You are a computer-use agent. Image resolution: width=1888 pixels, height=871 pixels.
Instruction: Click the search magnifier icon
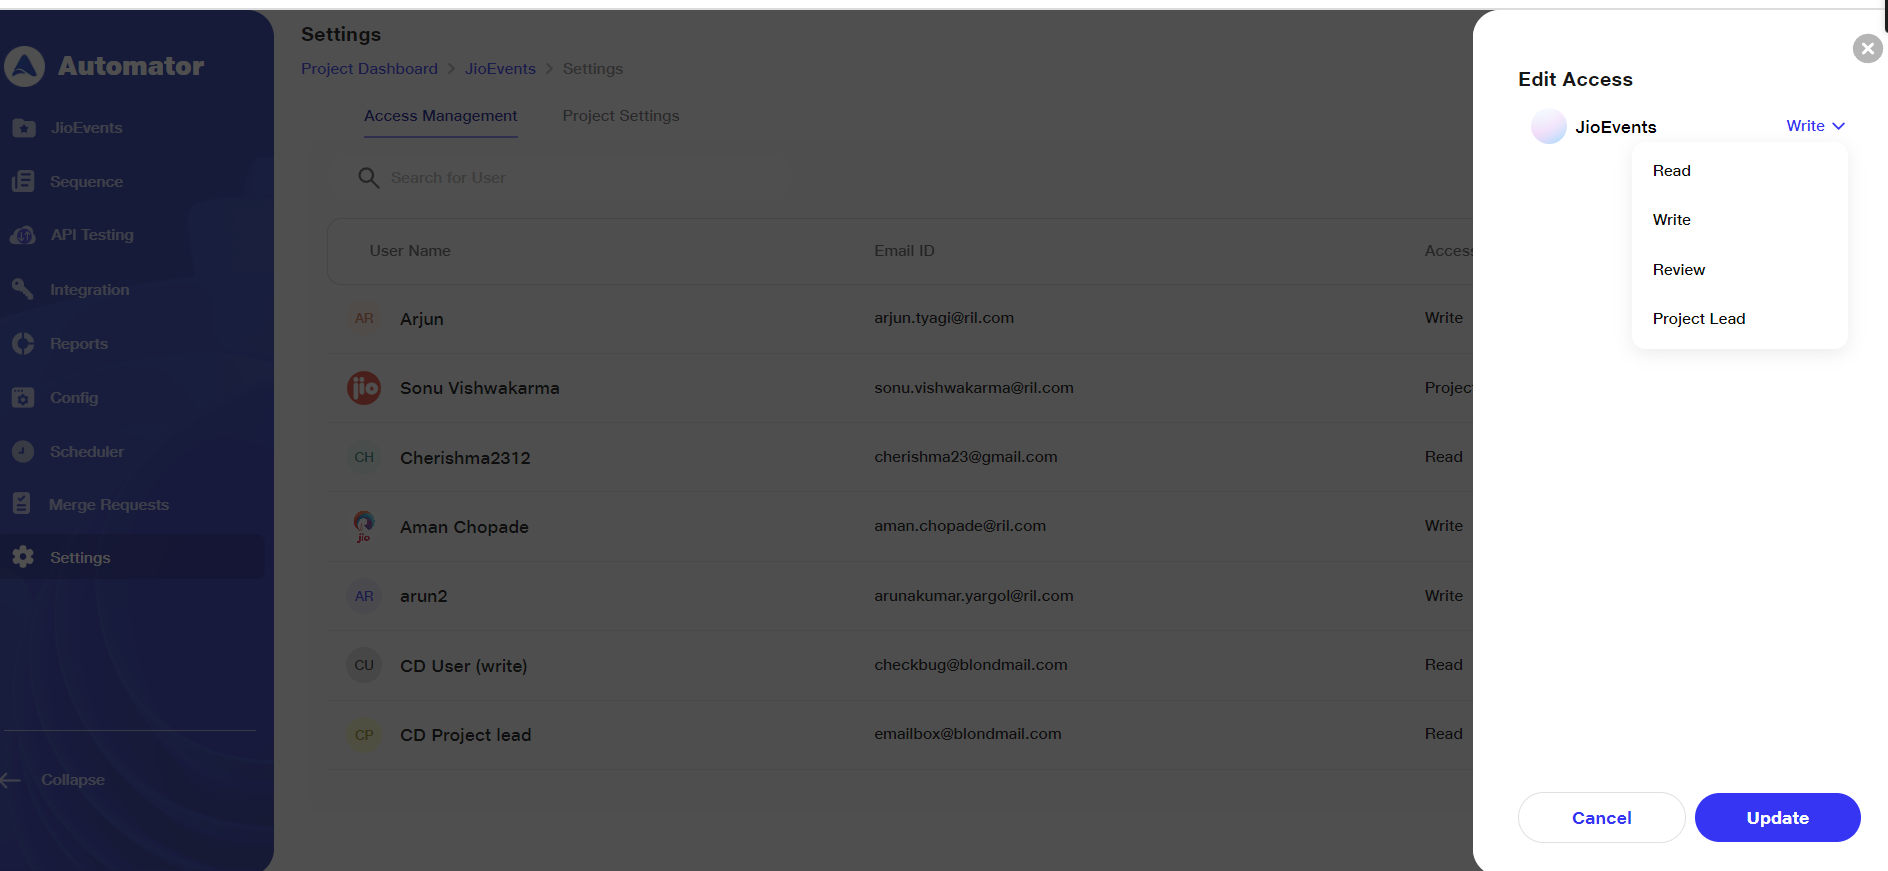click(x=368, y=178)
